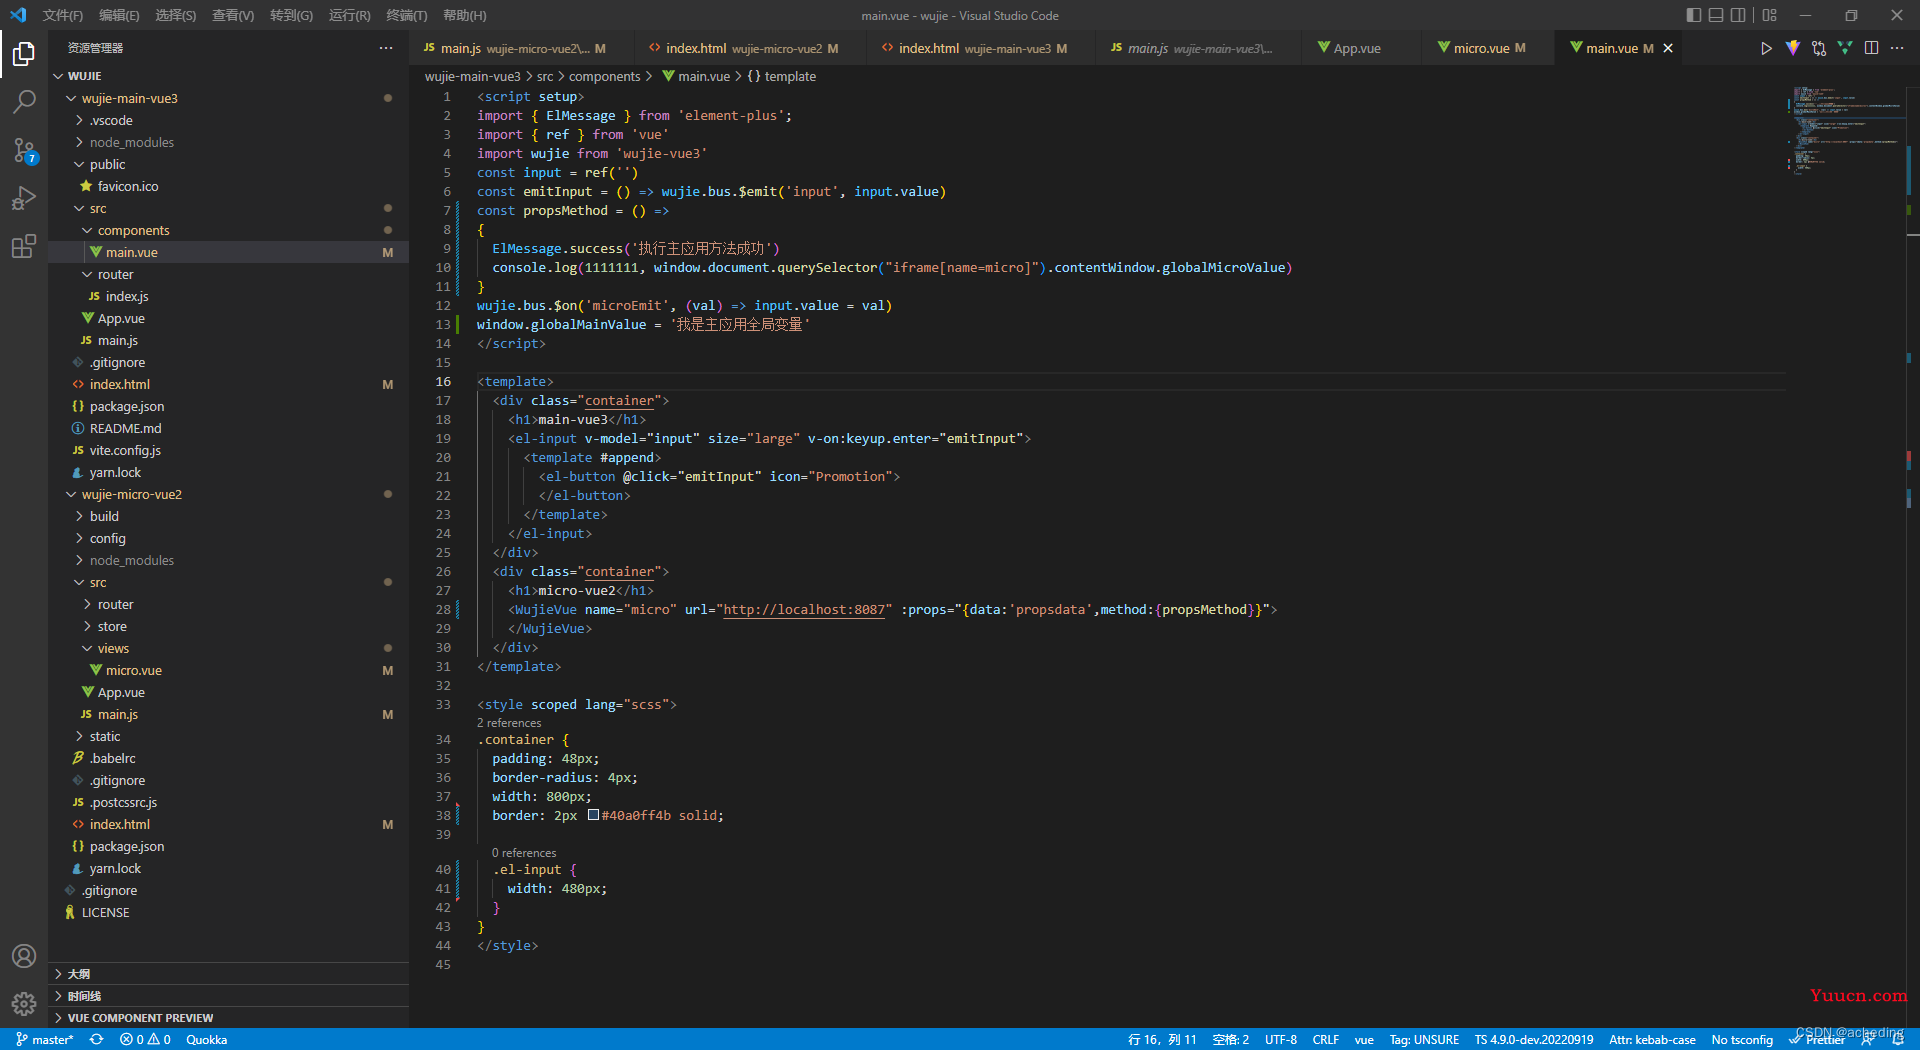Click the Prettier status bar button
This screenshot has height=1050, width=1920.
point(1818,1039)
